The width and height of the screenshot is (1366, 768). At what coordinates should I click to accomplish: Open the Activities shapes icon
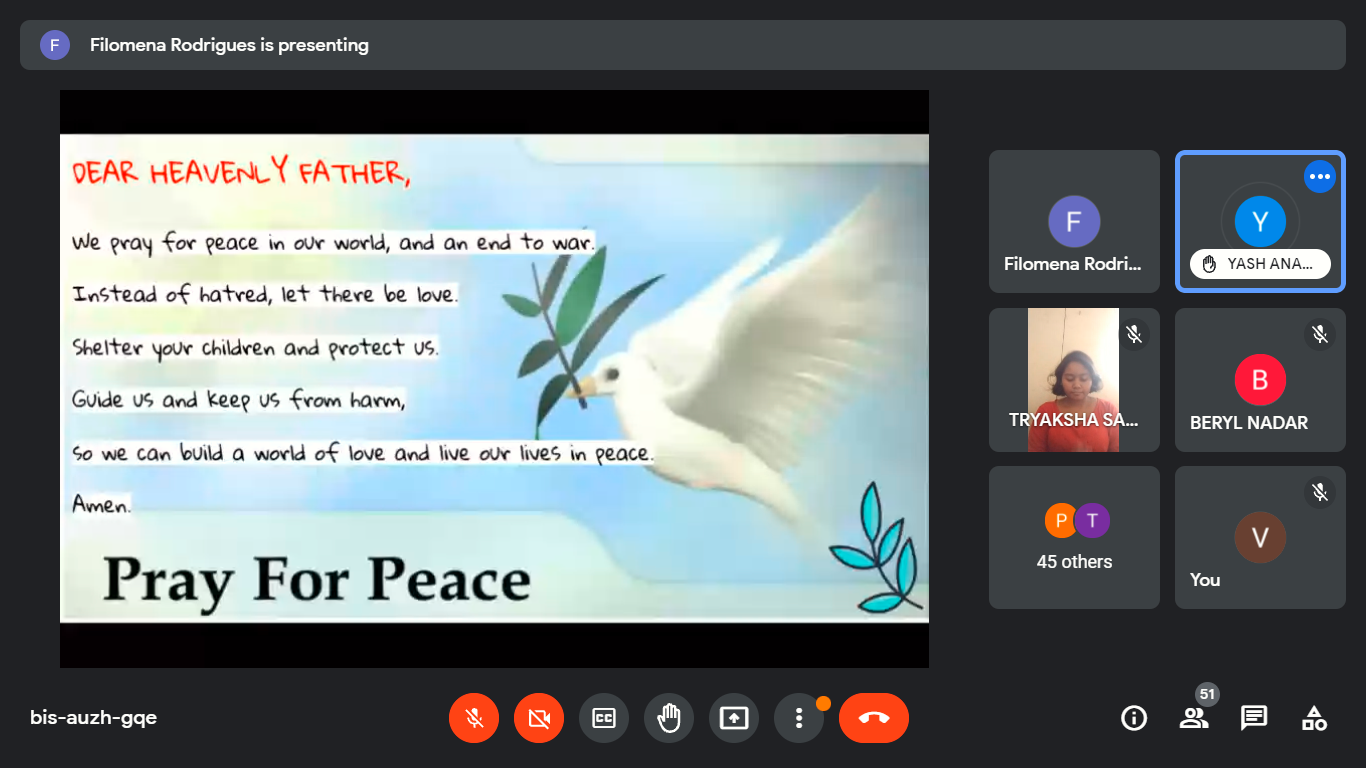click(x=1314, y=718)
